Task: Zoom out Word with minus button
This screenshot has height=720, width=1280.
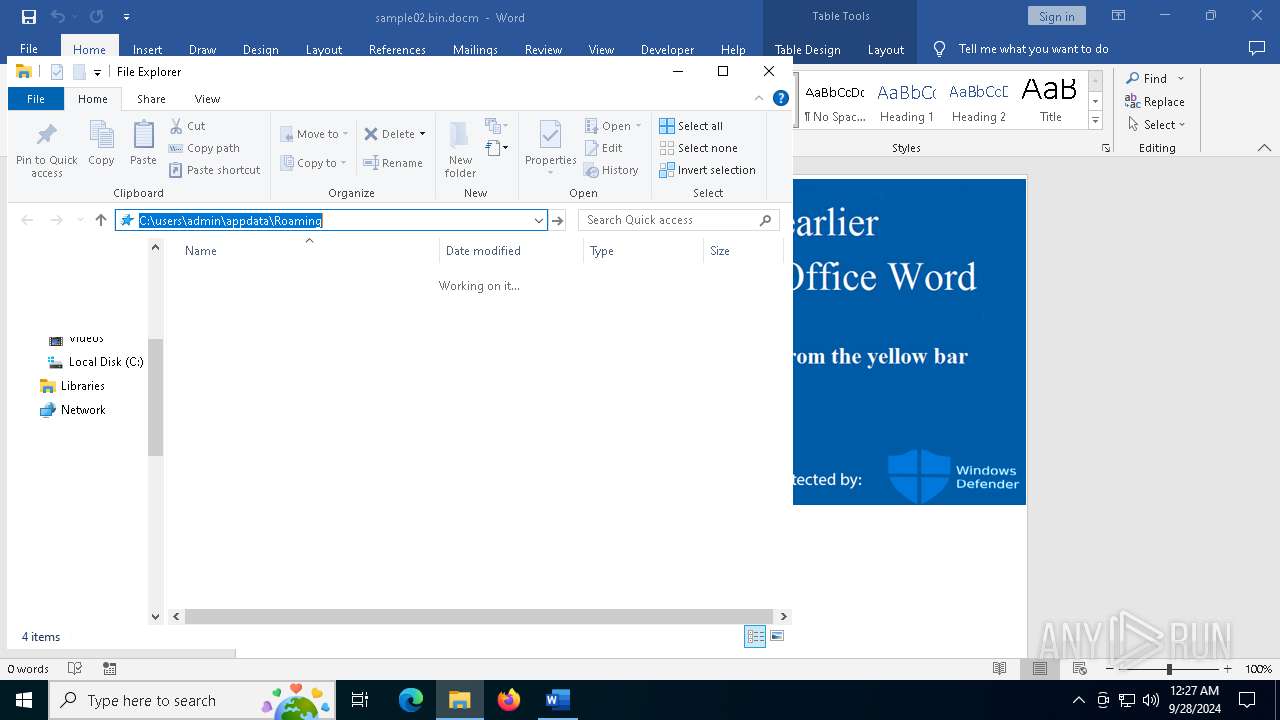Action: (x=1109, y=668)
